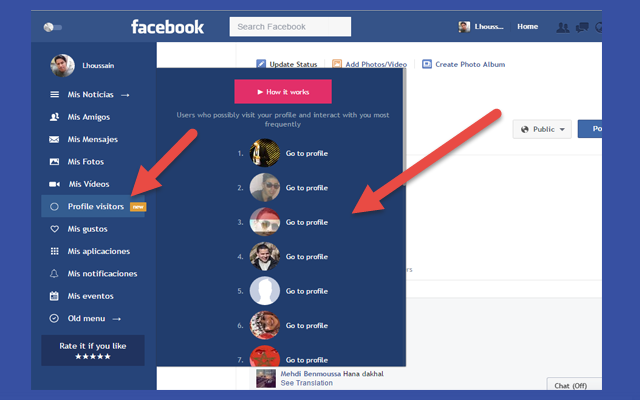Click Create Photo Album link
This screenshot has width=640, height=400.
click(x=470, y=64)
